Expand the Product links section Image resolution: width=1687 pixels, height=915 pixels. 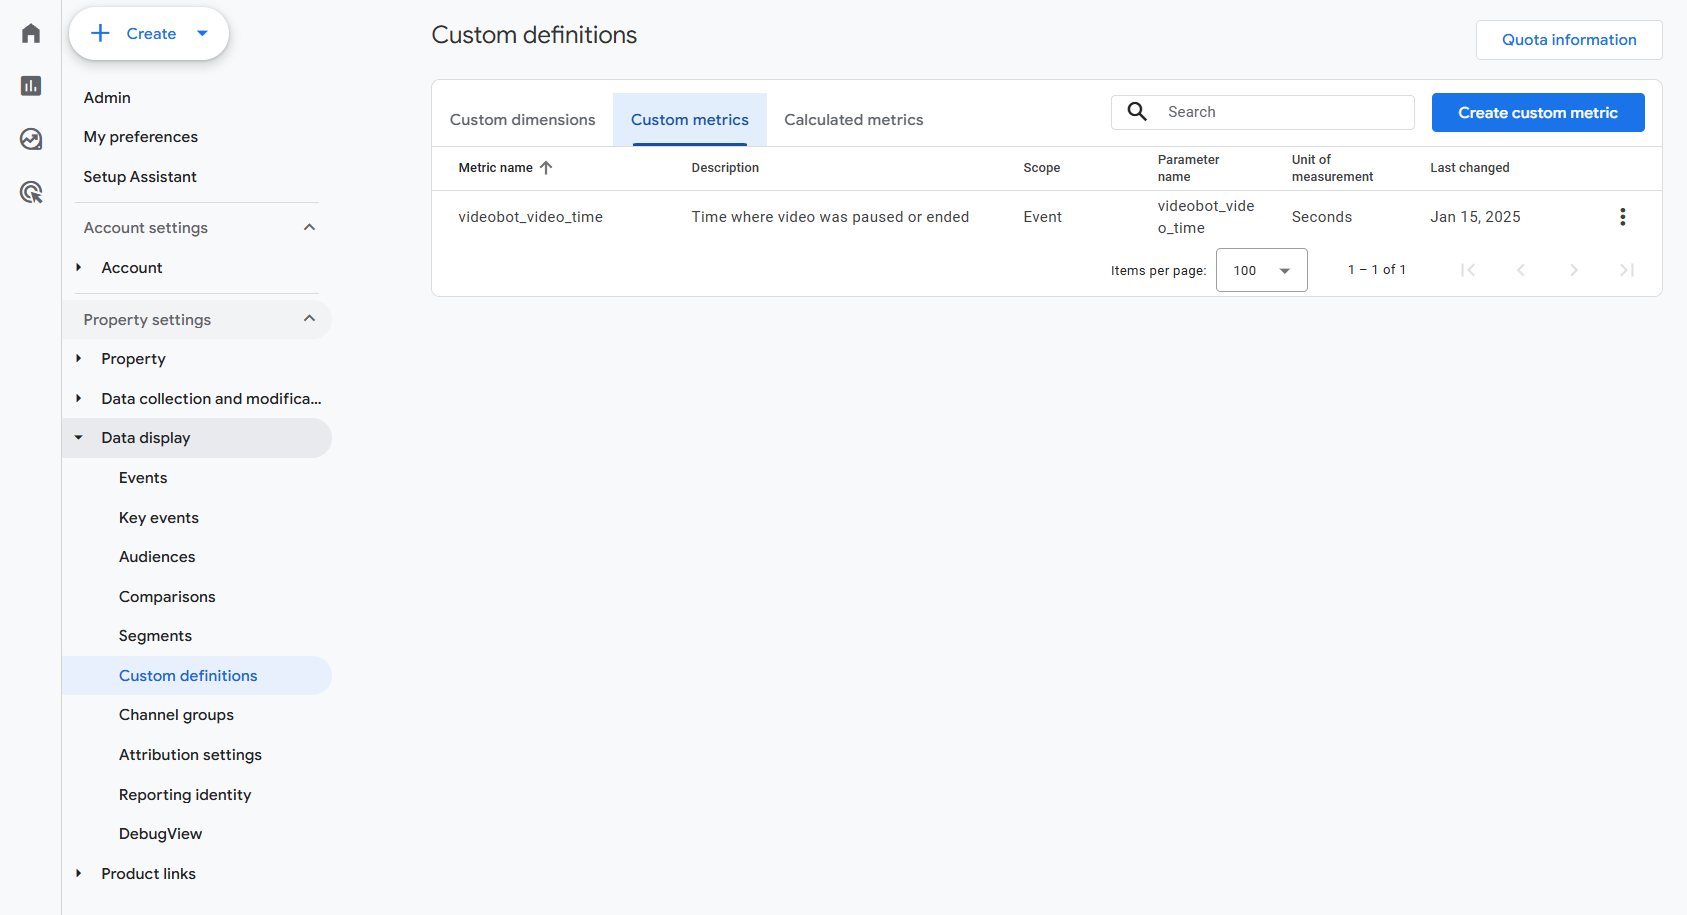[x=80, y=873]
